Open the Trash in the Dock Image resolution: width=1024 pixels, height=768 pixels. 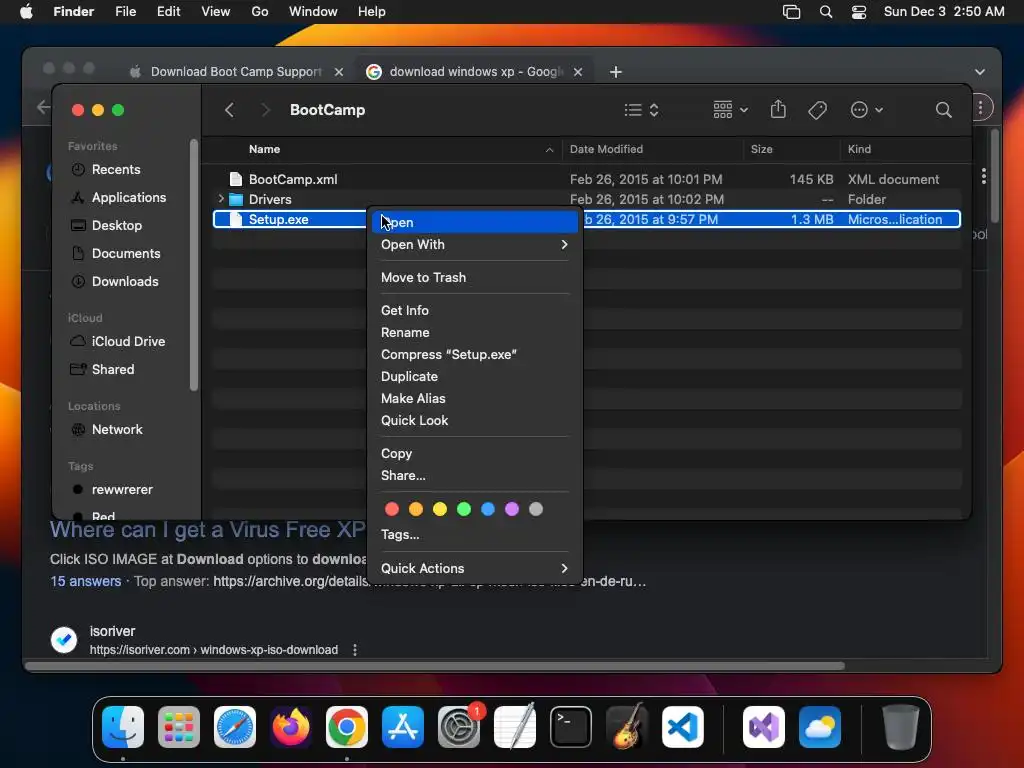pyautogui.click(x=901, y=727)
